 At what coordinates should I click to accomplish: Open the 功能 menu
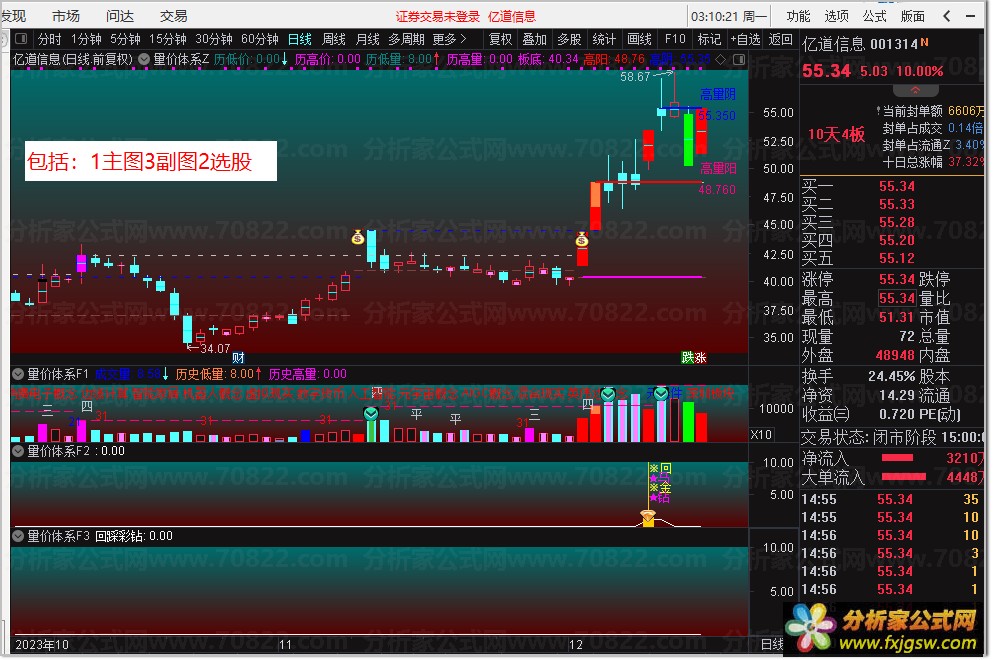click(x=798, y=16)
